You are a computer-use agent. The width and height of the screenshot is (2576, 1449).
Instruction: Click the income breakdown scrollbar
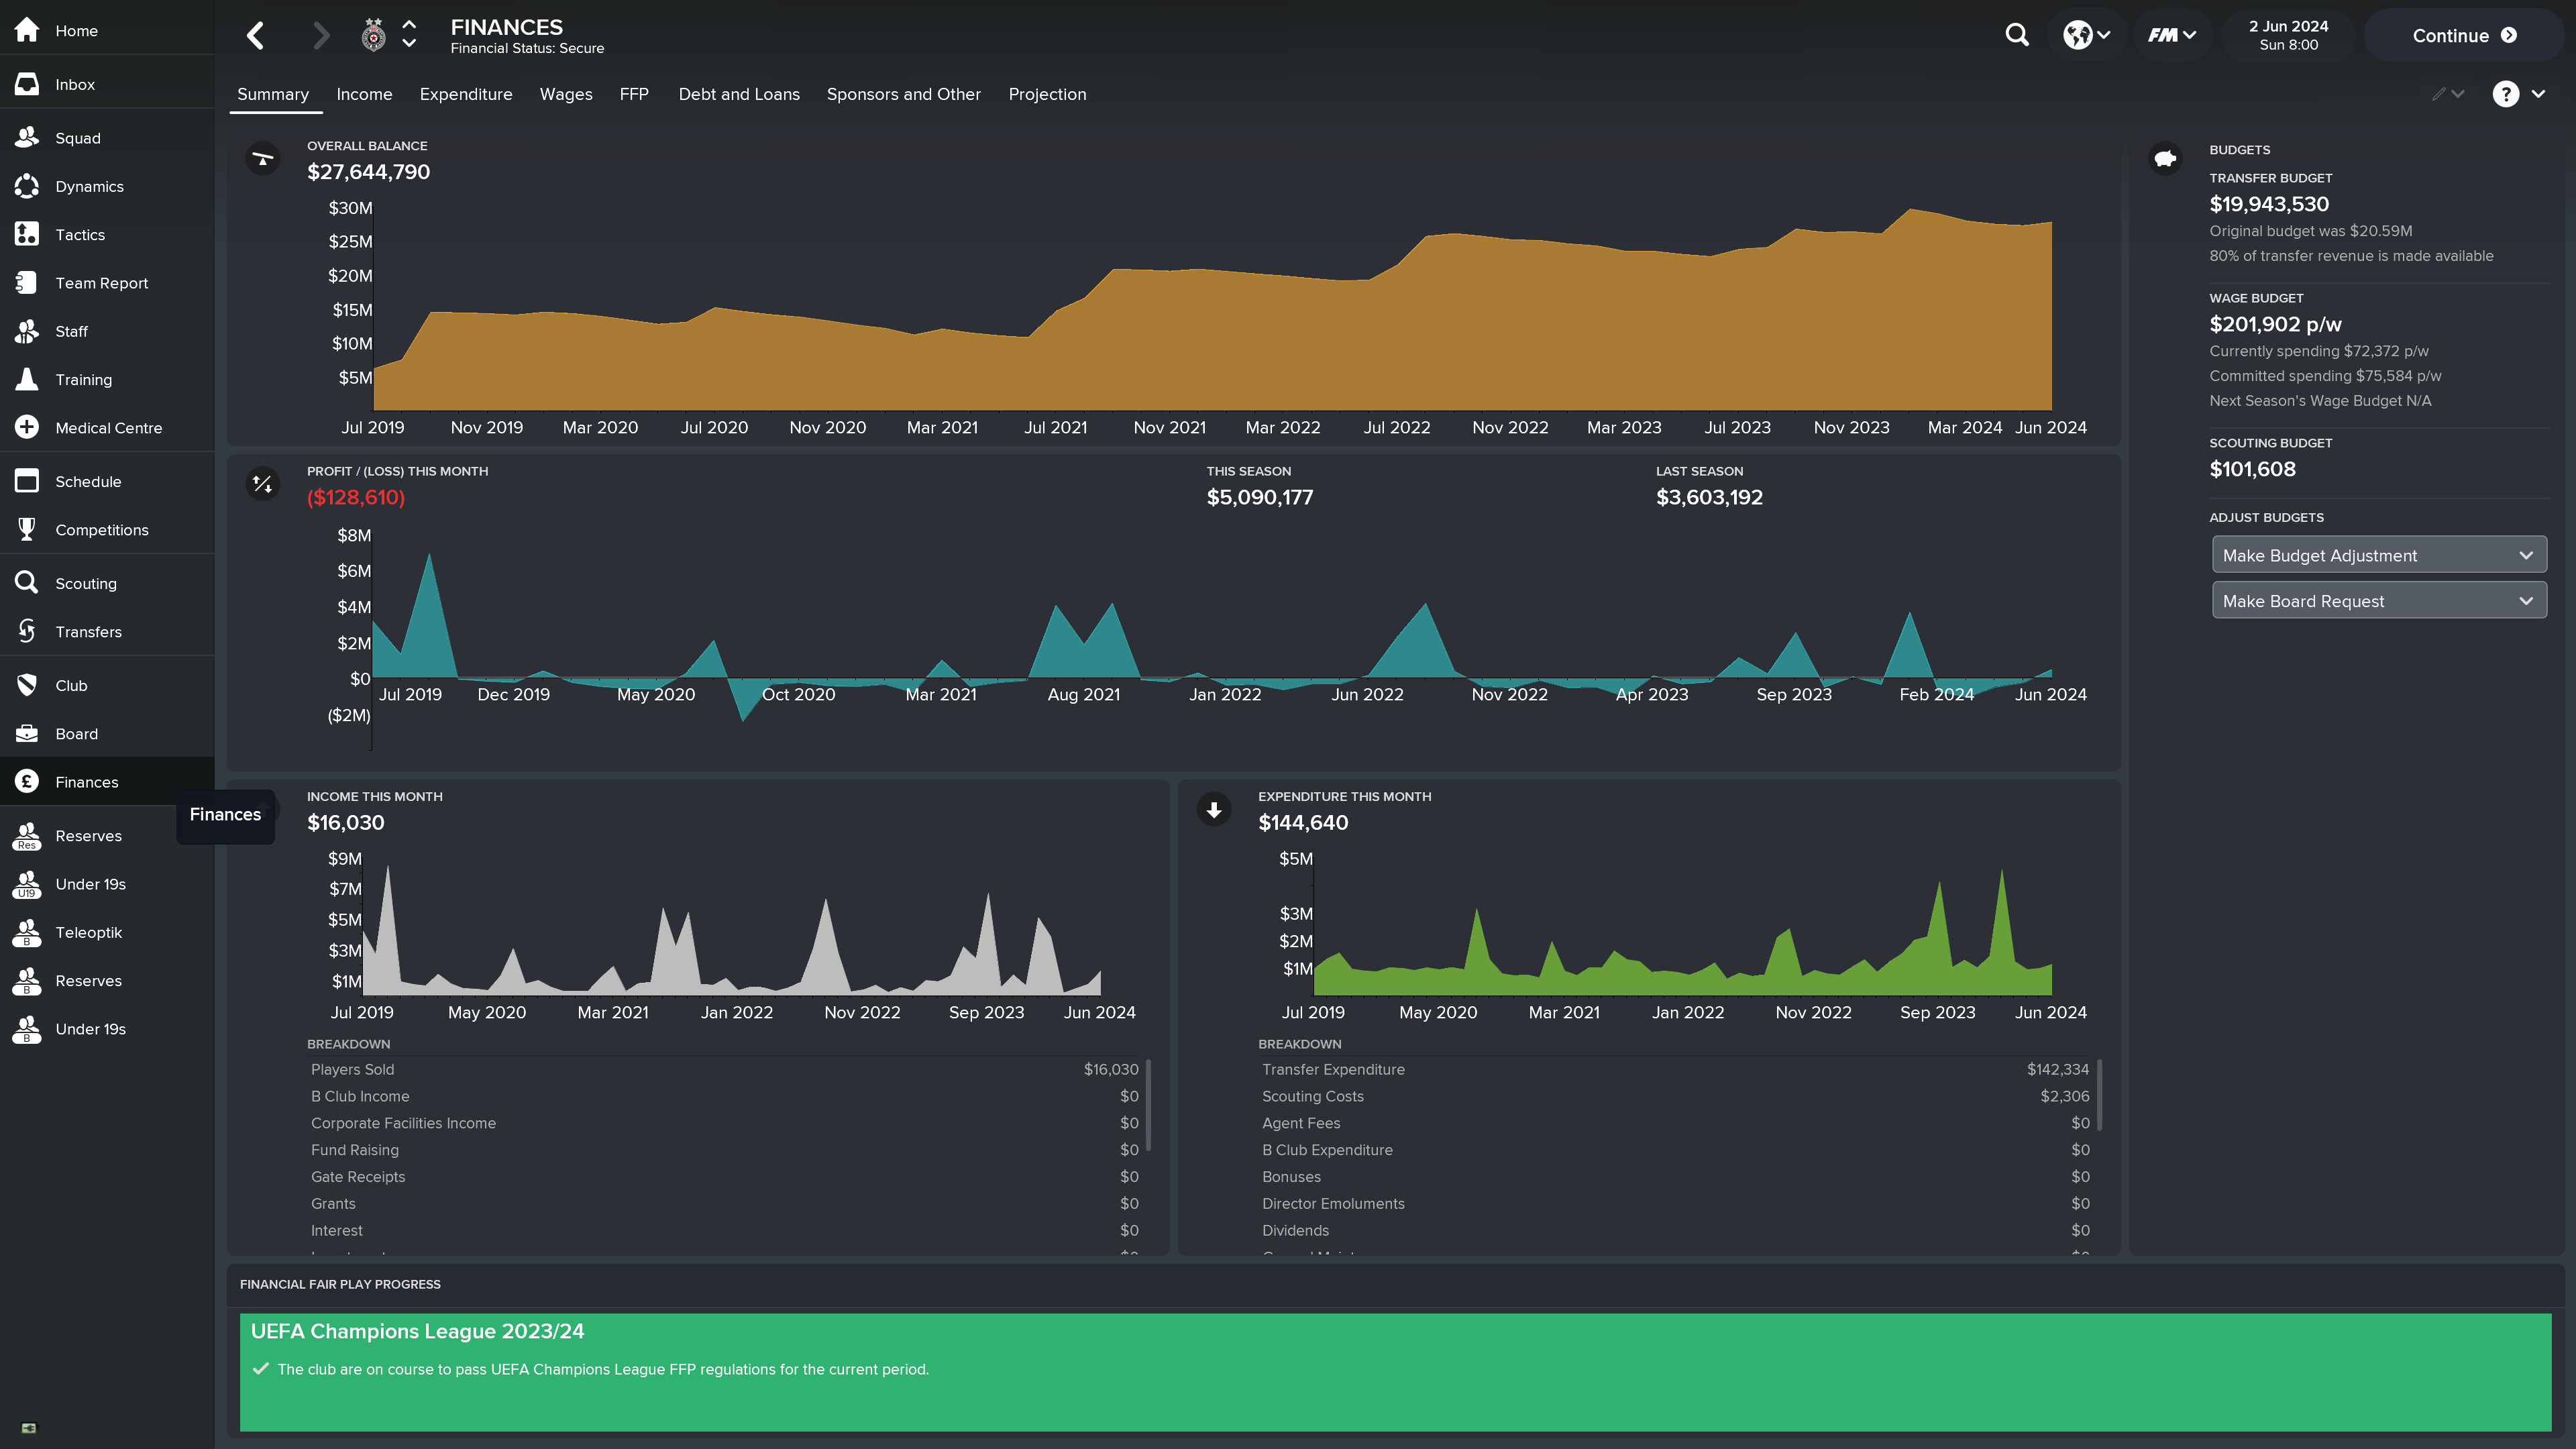pyautogui.click(x=1148, y=1105)
